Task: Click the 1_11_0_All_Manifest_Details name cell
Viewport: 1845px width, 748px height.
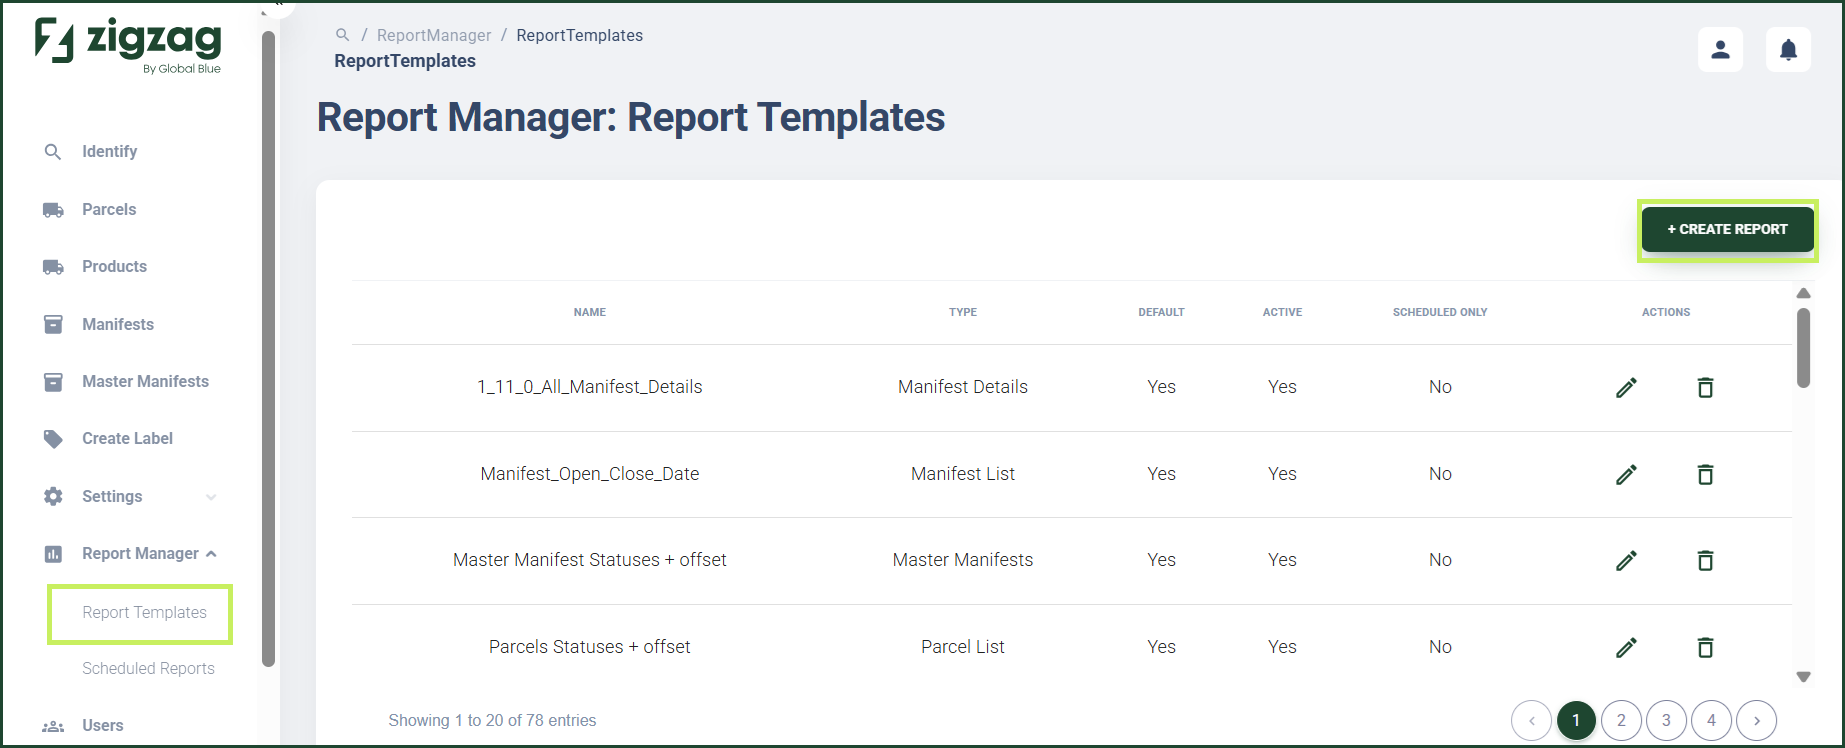Action: [x=590, y=387]
